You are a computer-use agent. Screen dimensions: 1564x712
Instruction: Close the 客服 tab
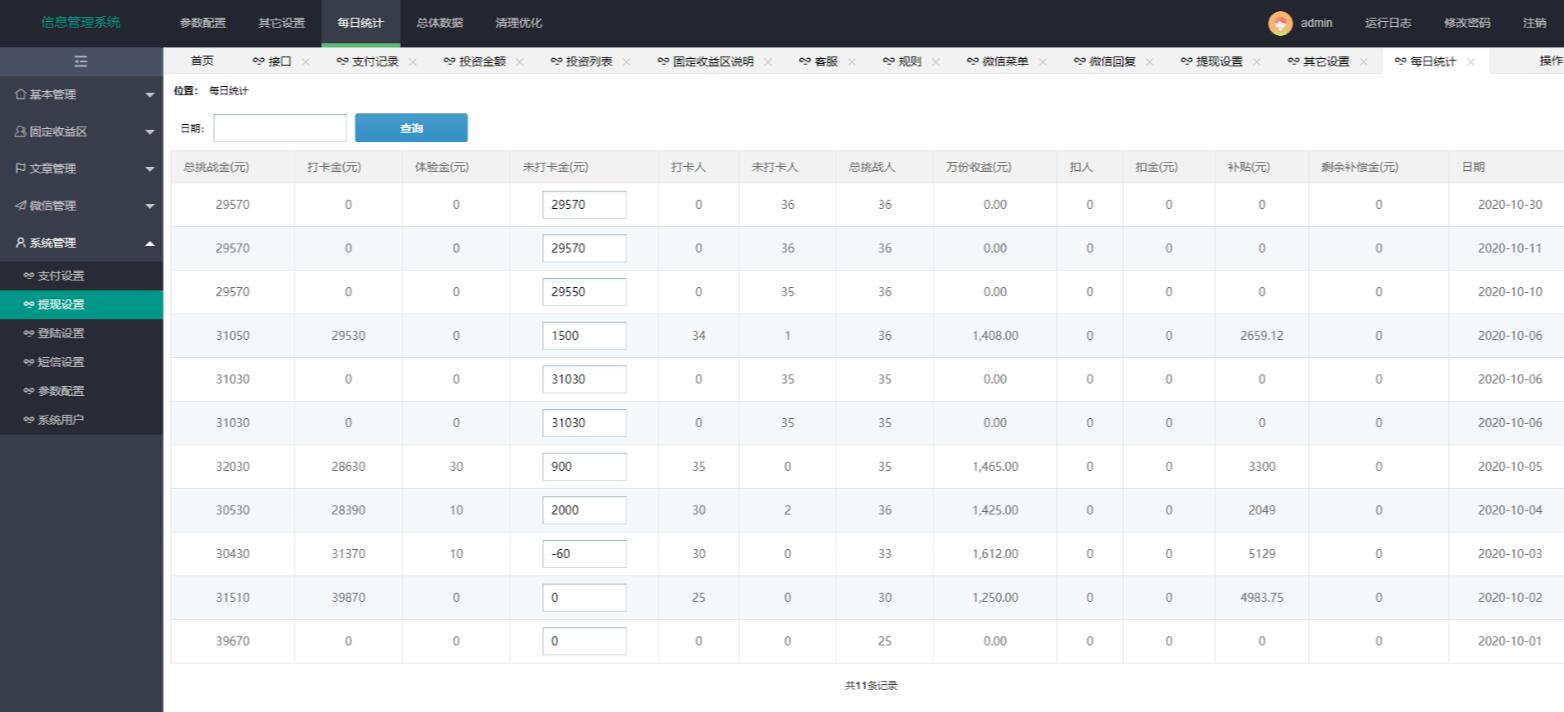(851, 62)
